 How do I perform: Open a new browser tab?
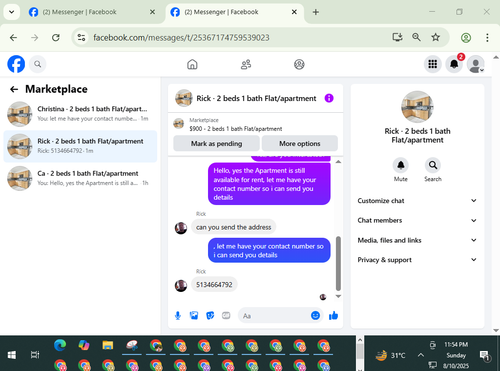(x=316, y=12)
